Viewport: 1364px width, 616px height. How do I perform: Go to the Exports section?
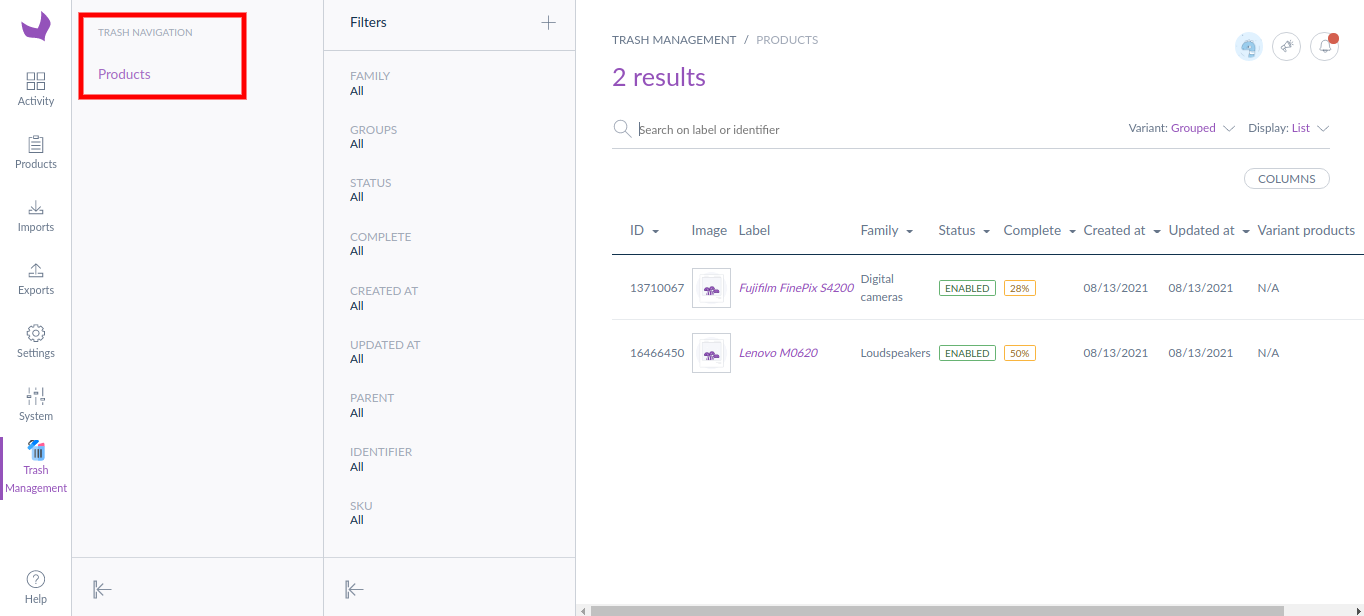coord(36,278)
